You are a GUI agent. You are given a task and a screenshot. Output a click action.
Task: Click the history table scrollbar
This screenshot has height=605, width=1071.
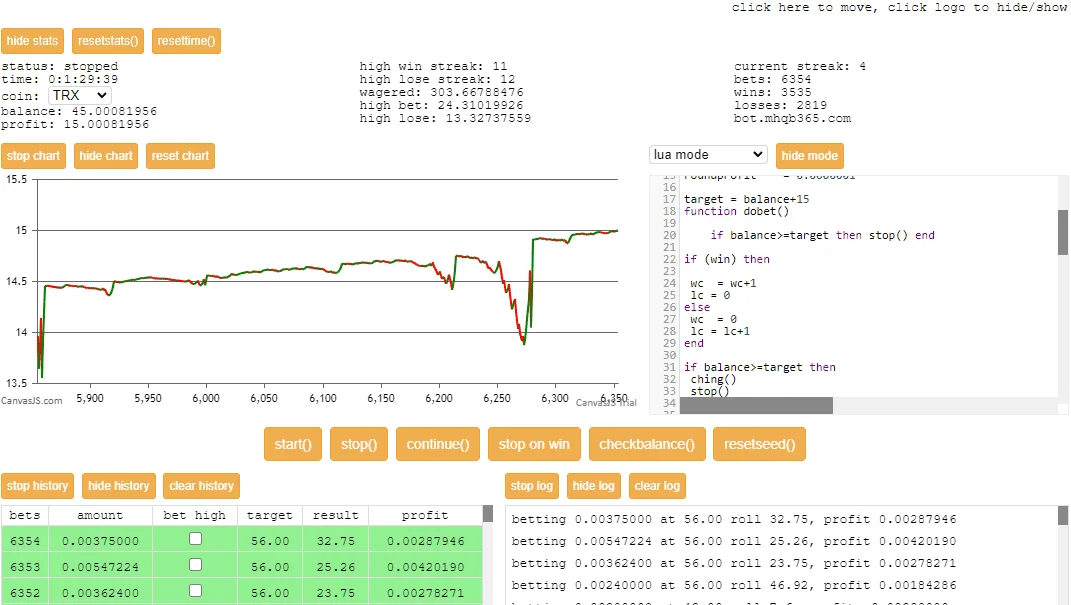pyautogui.click(x=488, y=514)
